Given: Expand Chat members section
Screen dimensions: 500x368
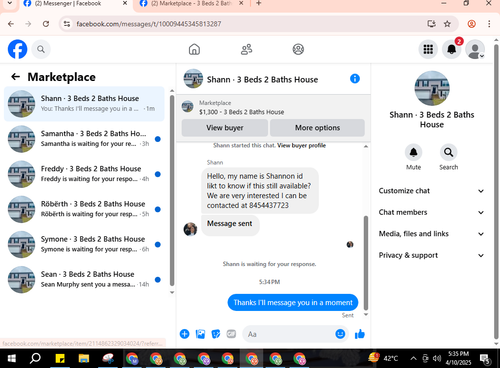Looking at the screenshot, I should click(x=431, y=212).
